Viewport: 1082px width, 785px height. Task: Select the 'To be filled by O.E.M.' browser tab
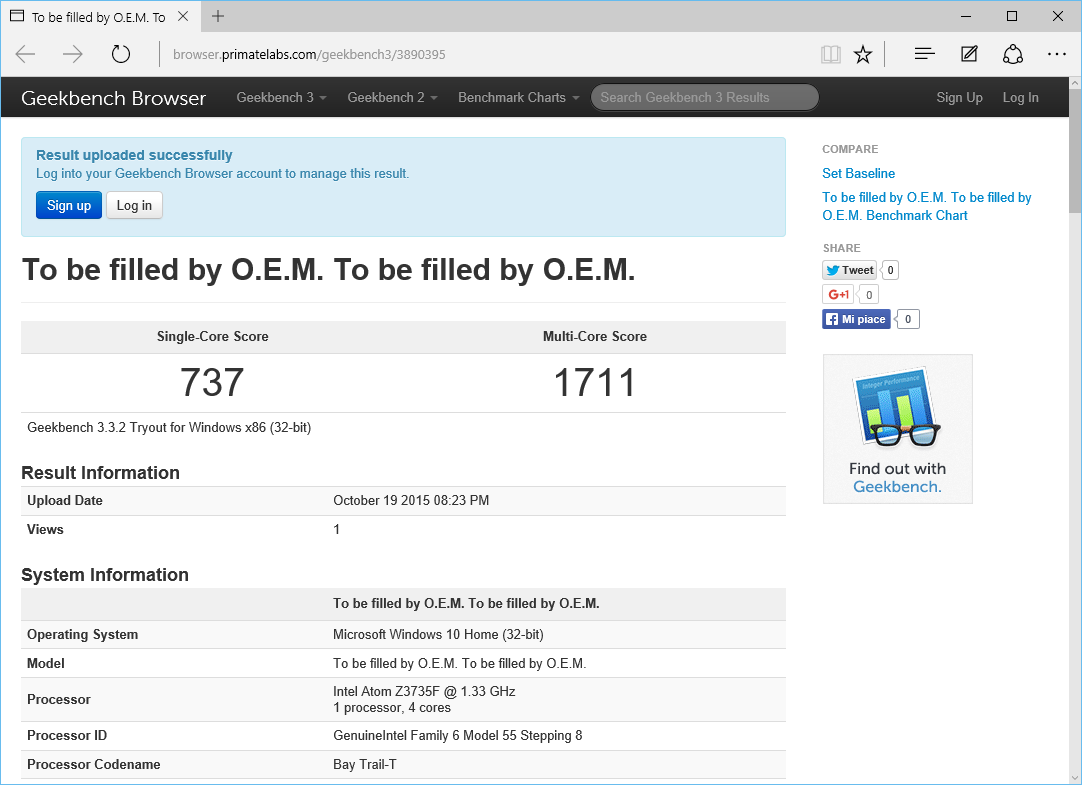(x=99, y=17)
